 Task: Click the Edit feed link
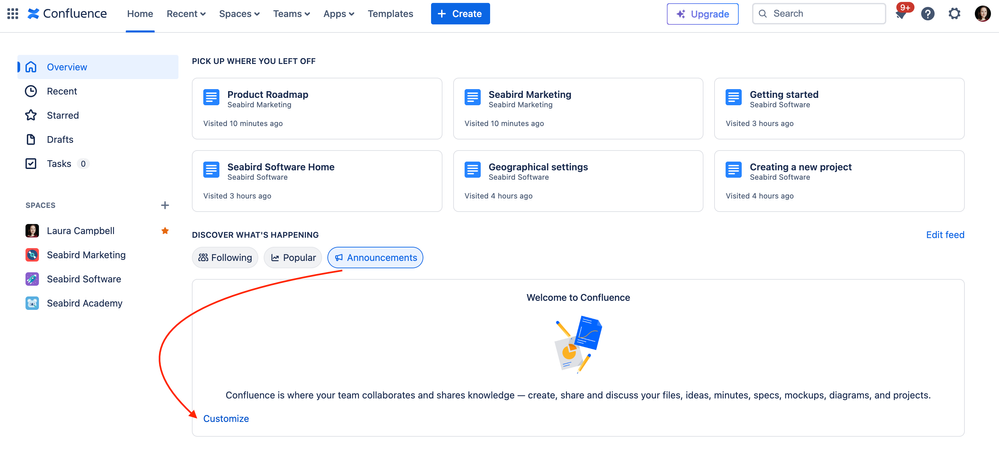[x=945, y=235]
